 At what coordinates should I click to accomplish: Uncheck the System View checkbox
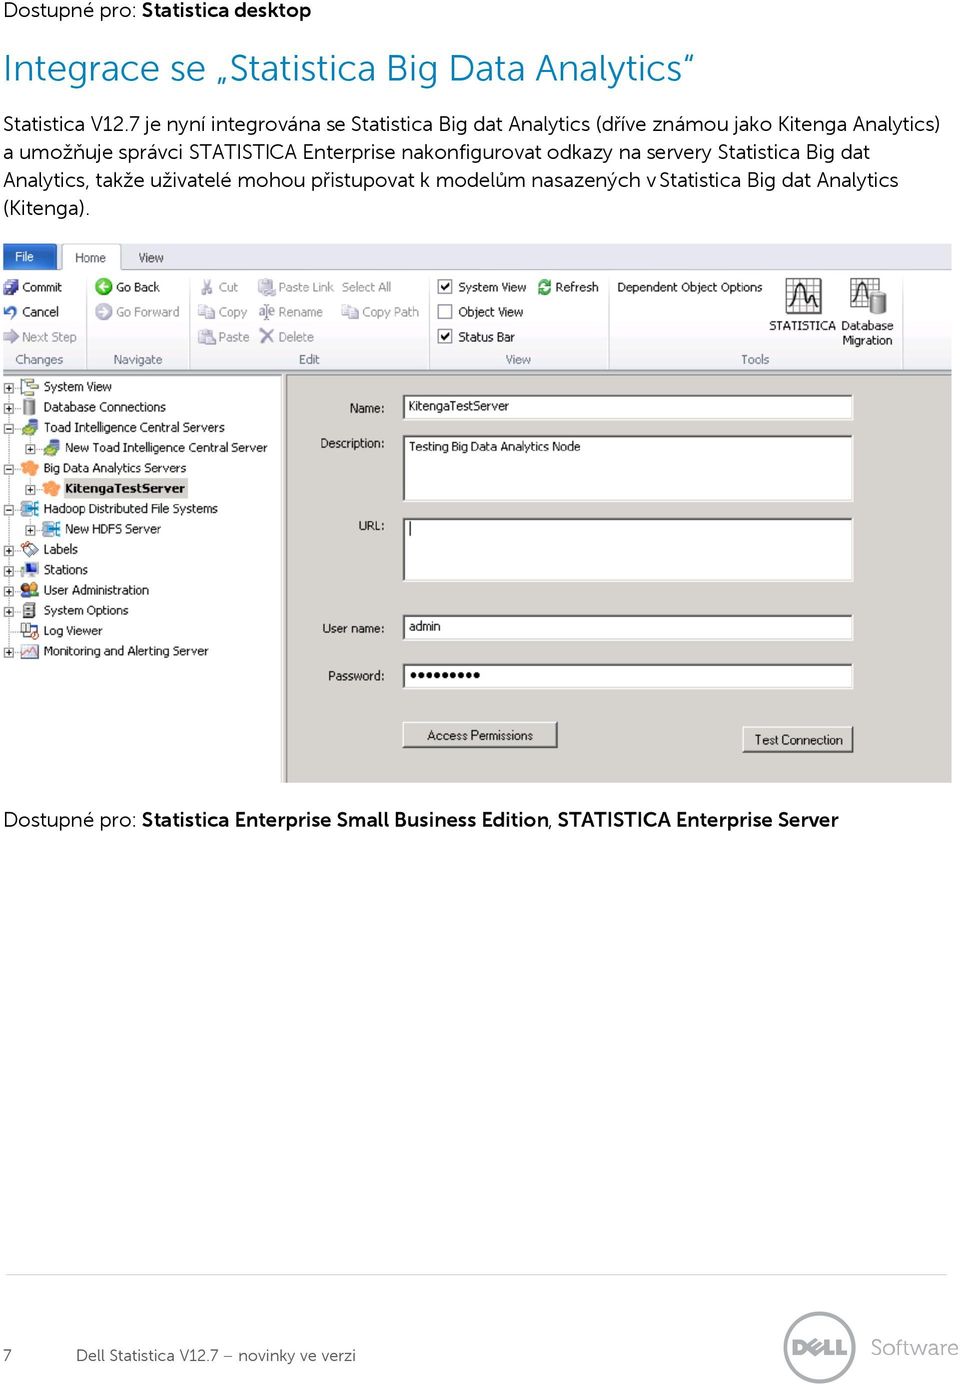(x=445, y=287)
